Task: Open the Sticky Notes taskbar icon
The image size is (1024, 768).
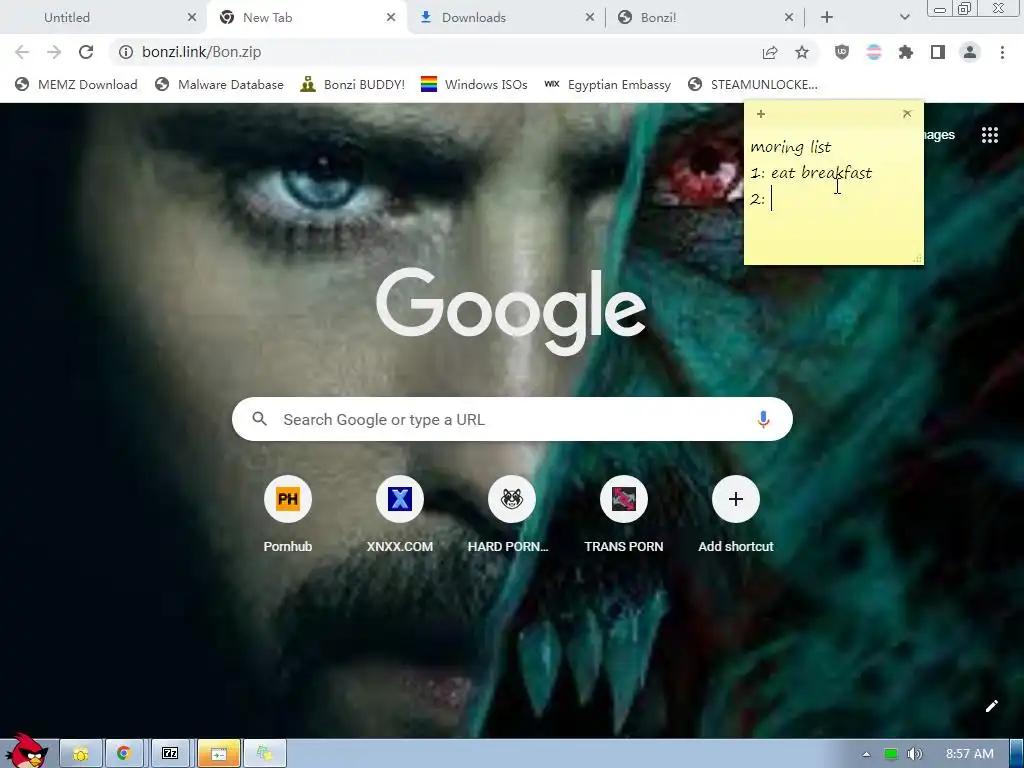Action: coord(264,754)
